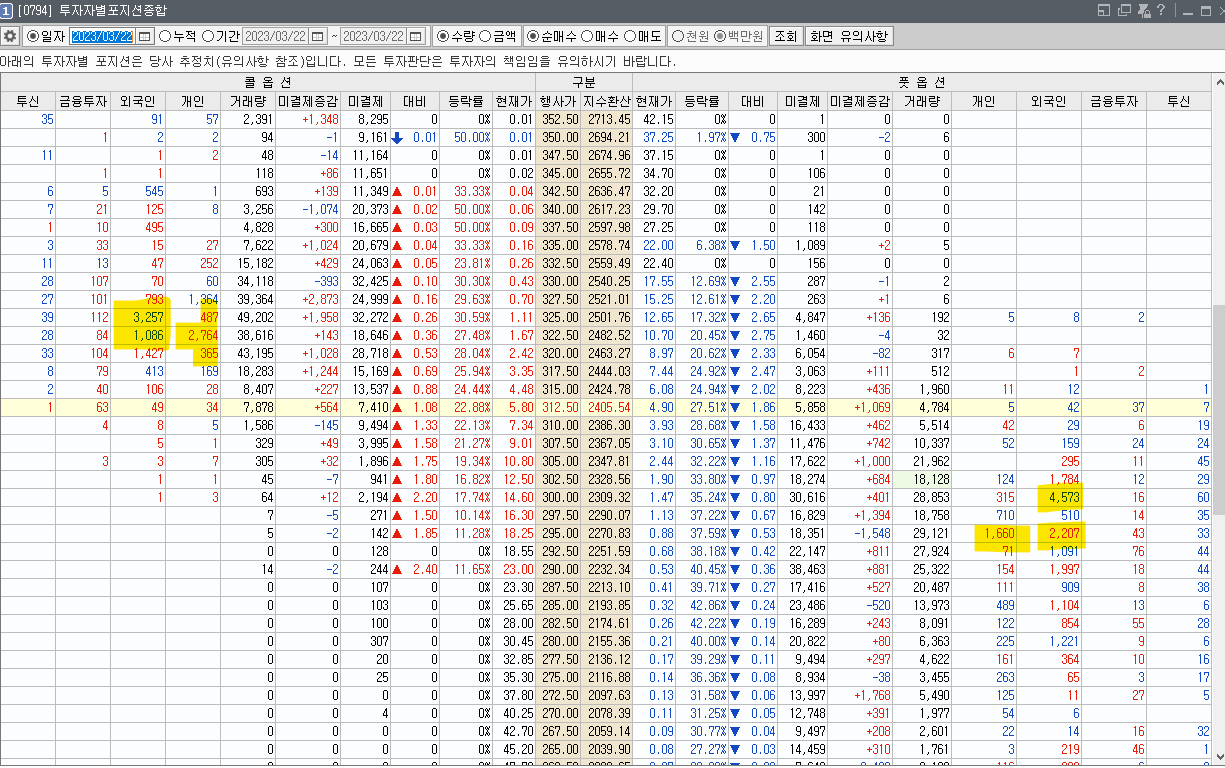
Task: Click the window layout icon in title bar
Action: 1104,11
